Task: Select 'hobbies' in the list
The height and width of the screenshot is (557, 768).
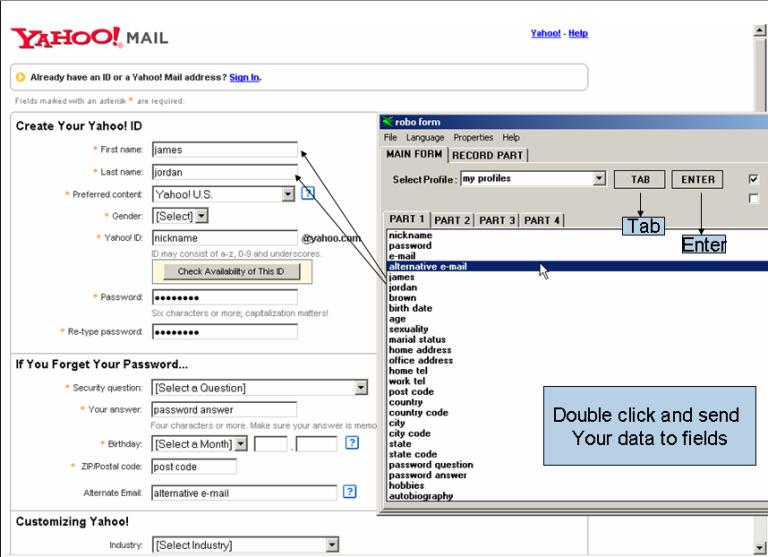Action: pos(406,485)
